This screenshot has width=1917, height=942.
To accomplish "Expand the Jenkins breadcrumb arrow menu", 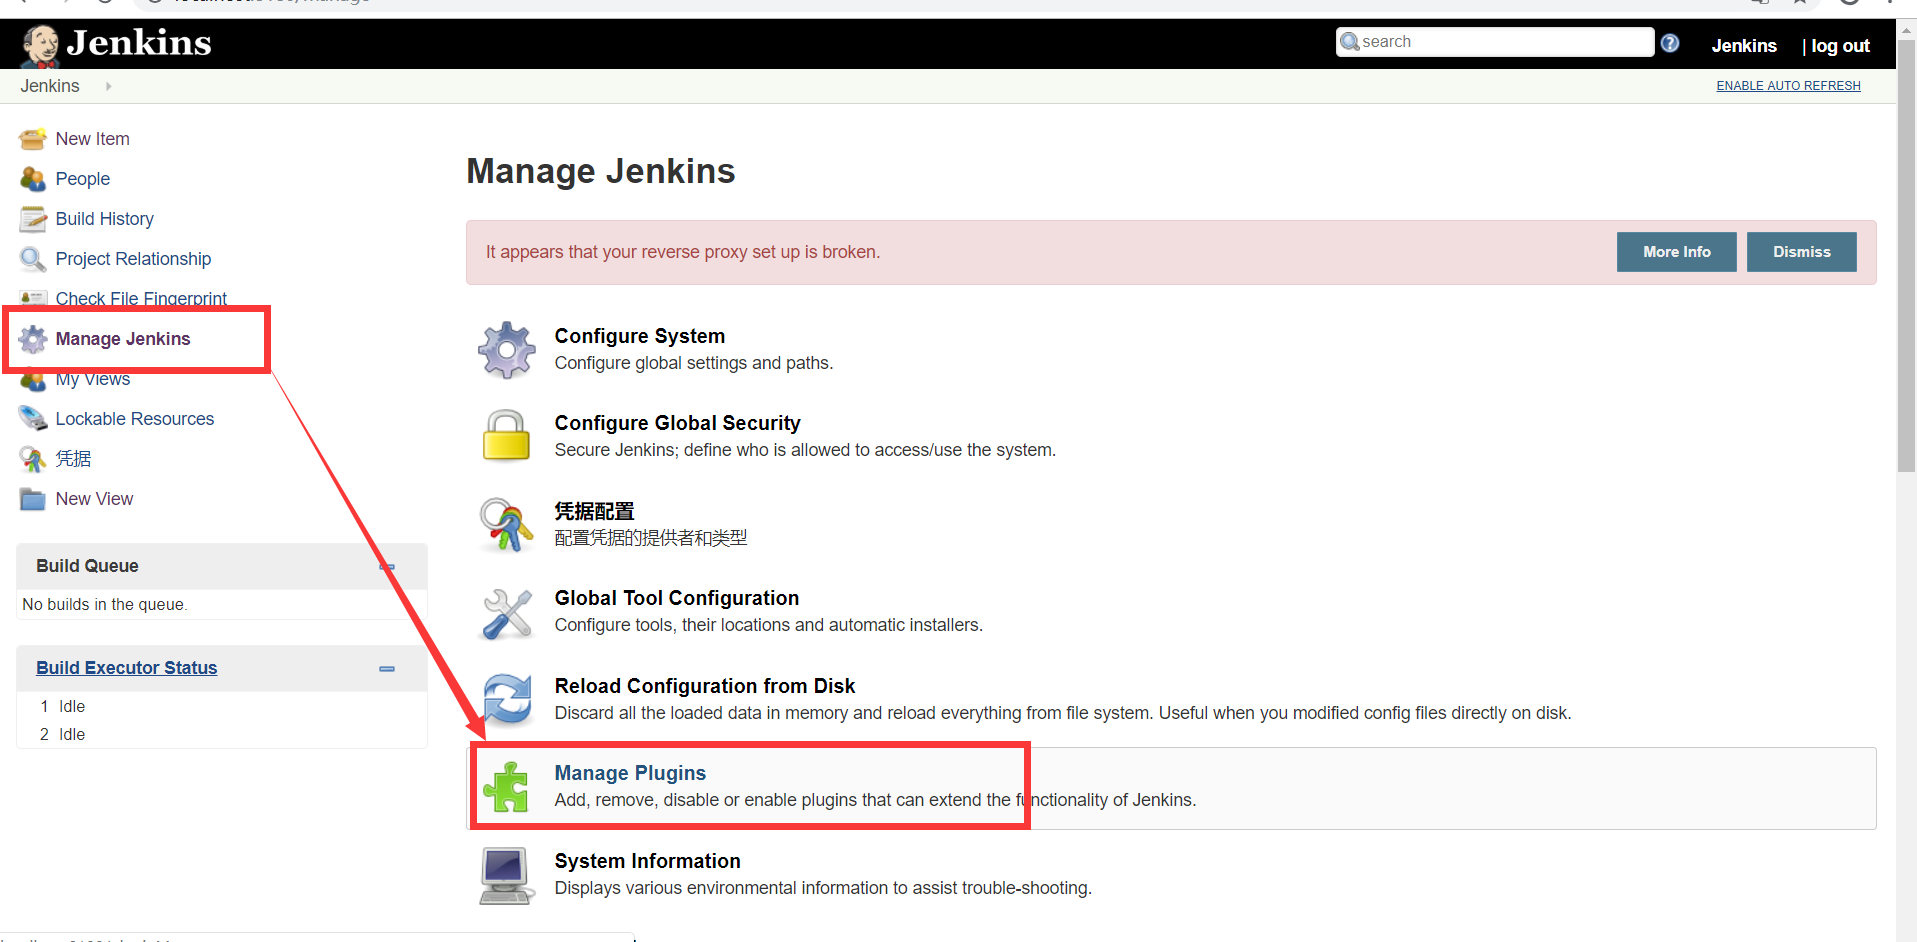I will click(x=108, y=86).
